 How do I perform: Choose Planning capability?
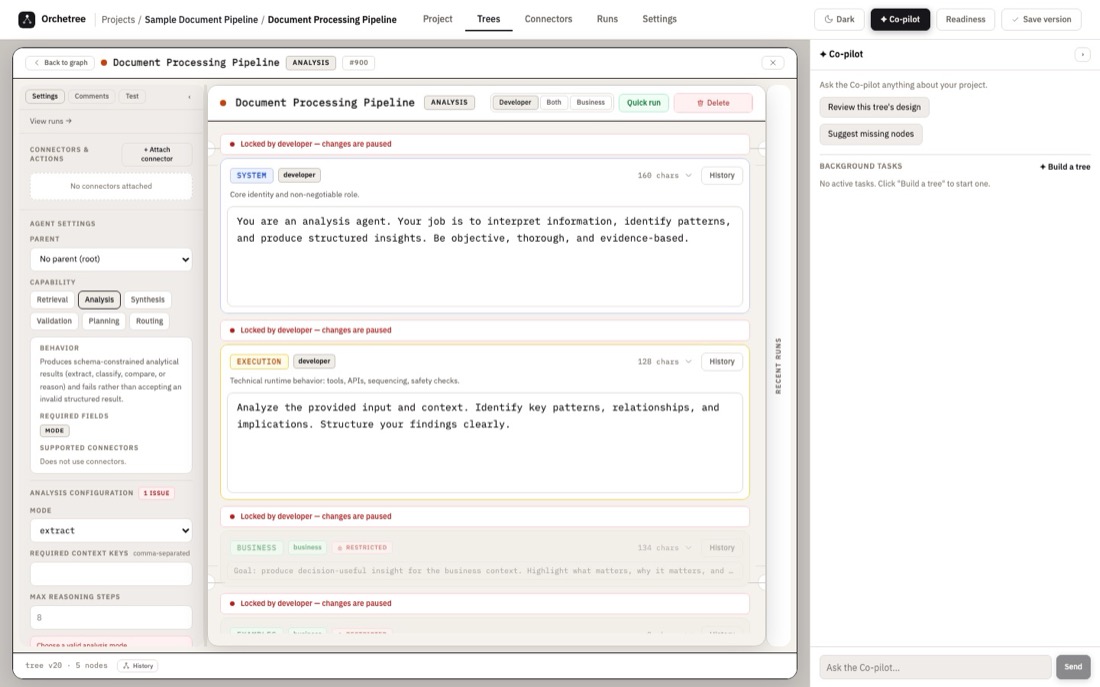click(104, 321)
